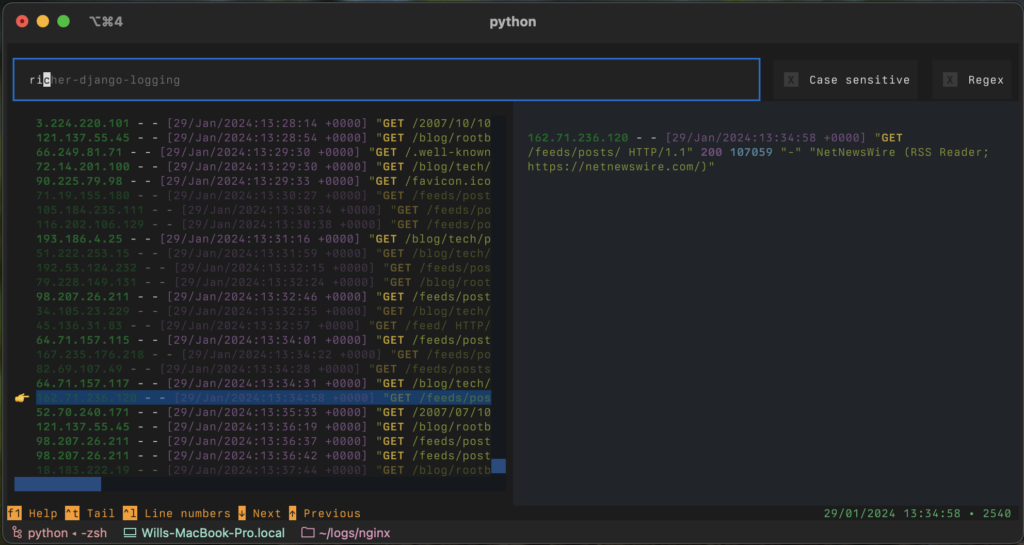
Task: Select log line from 45.136.31.83
Action: [x=263, y=326]
